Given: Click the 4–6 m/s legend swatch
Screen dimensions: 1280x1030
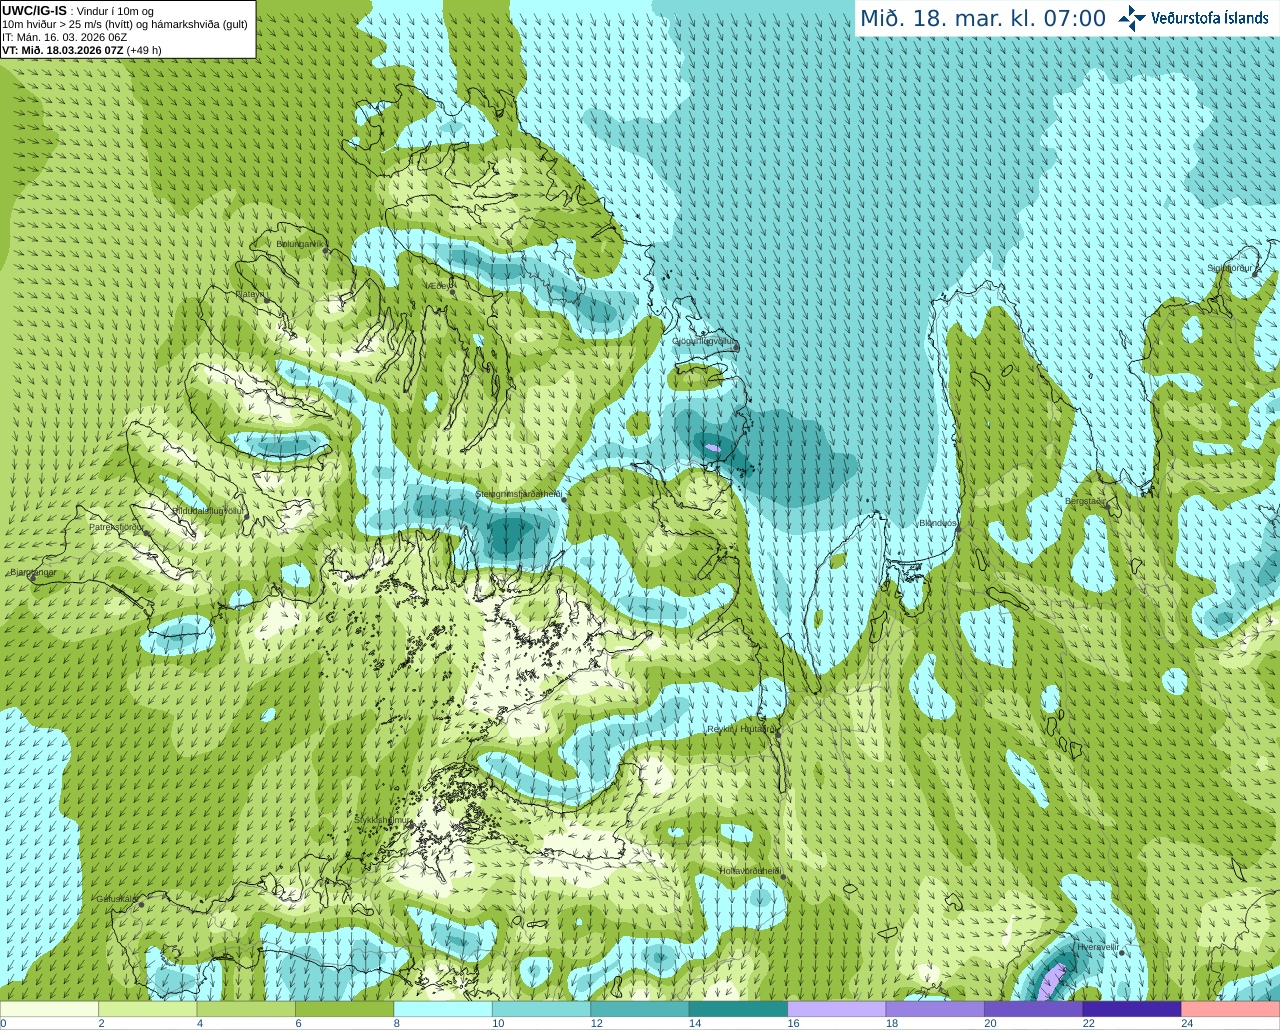Looking at the screenshot, I should (246, 1009).
